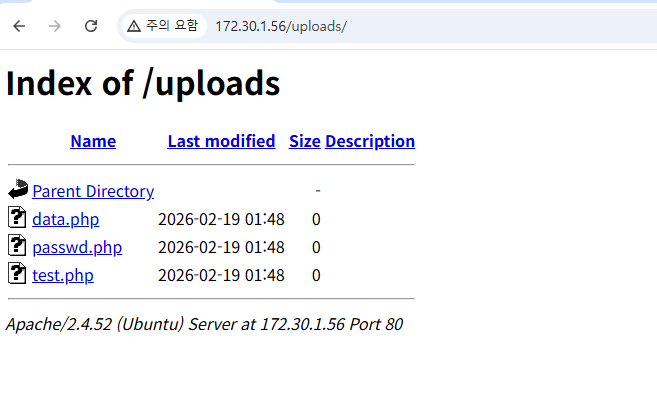Click the modified date of data.php
Image resolution: width=657 pixels, height=415 pixels.
point(221,219)
